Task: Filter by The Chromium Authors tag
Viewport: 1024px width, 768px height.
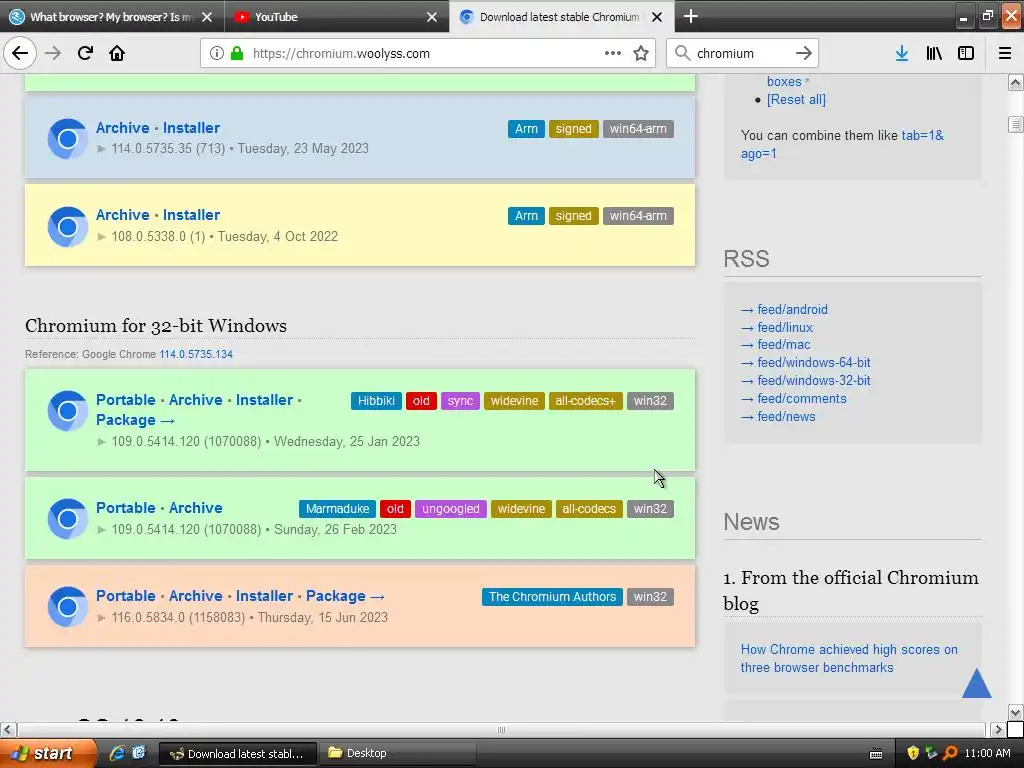Action: point(552,597)
